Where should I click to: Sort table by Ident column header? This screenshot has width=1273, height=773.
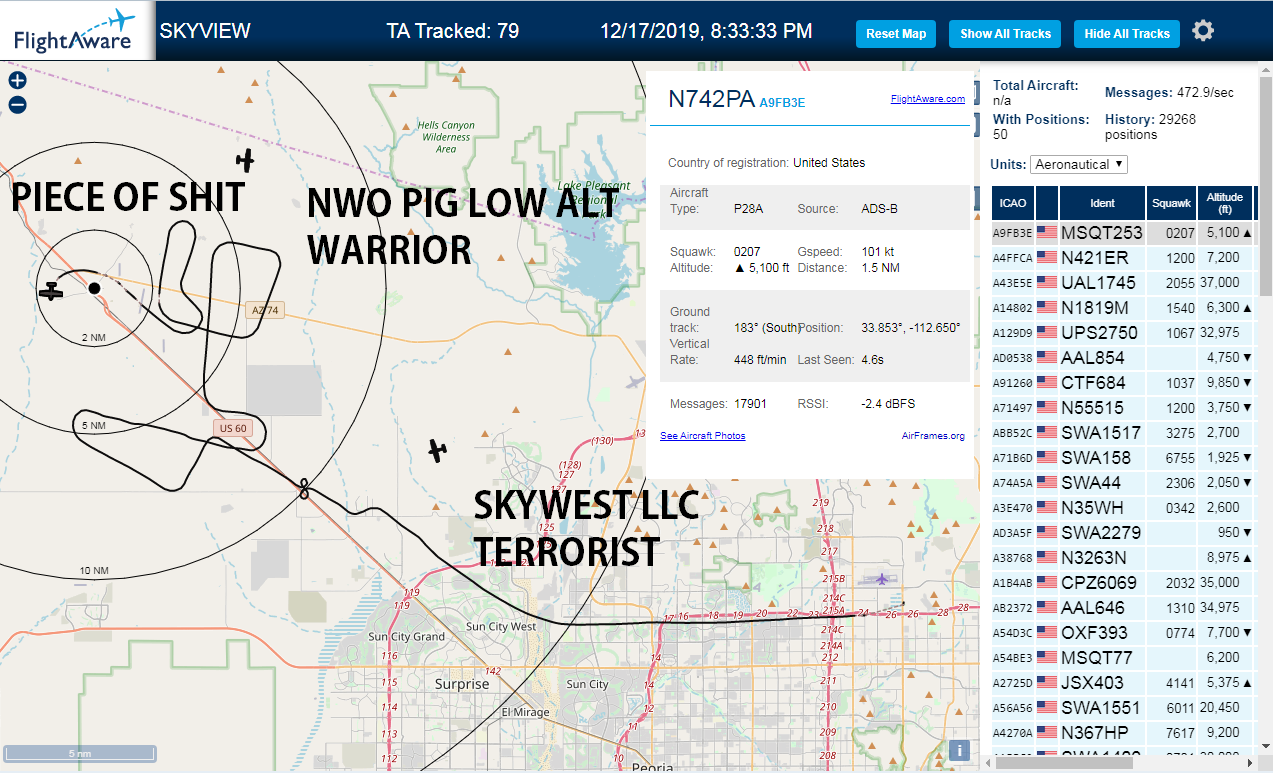pos(1102,203)
